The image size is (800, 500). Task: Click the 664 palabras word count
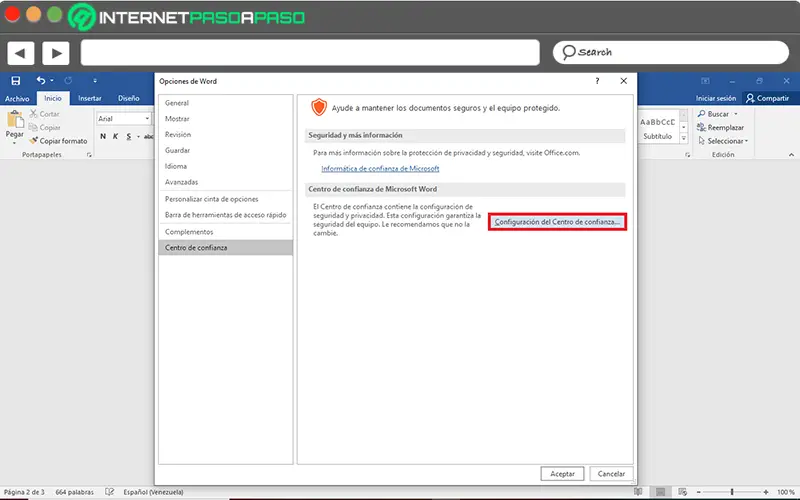(74, 492)
